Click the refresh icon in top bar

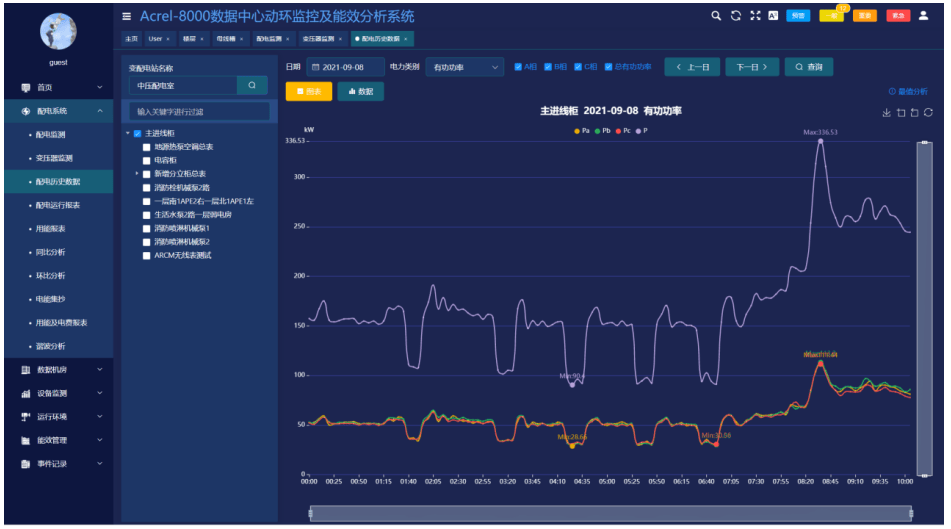pyautogui.click(x=735, y=16)
